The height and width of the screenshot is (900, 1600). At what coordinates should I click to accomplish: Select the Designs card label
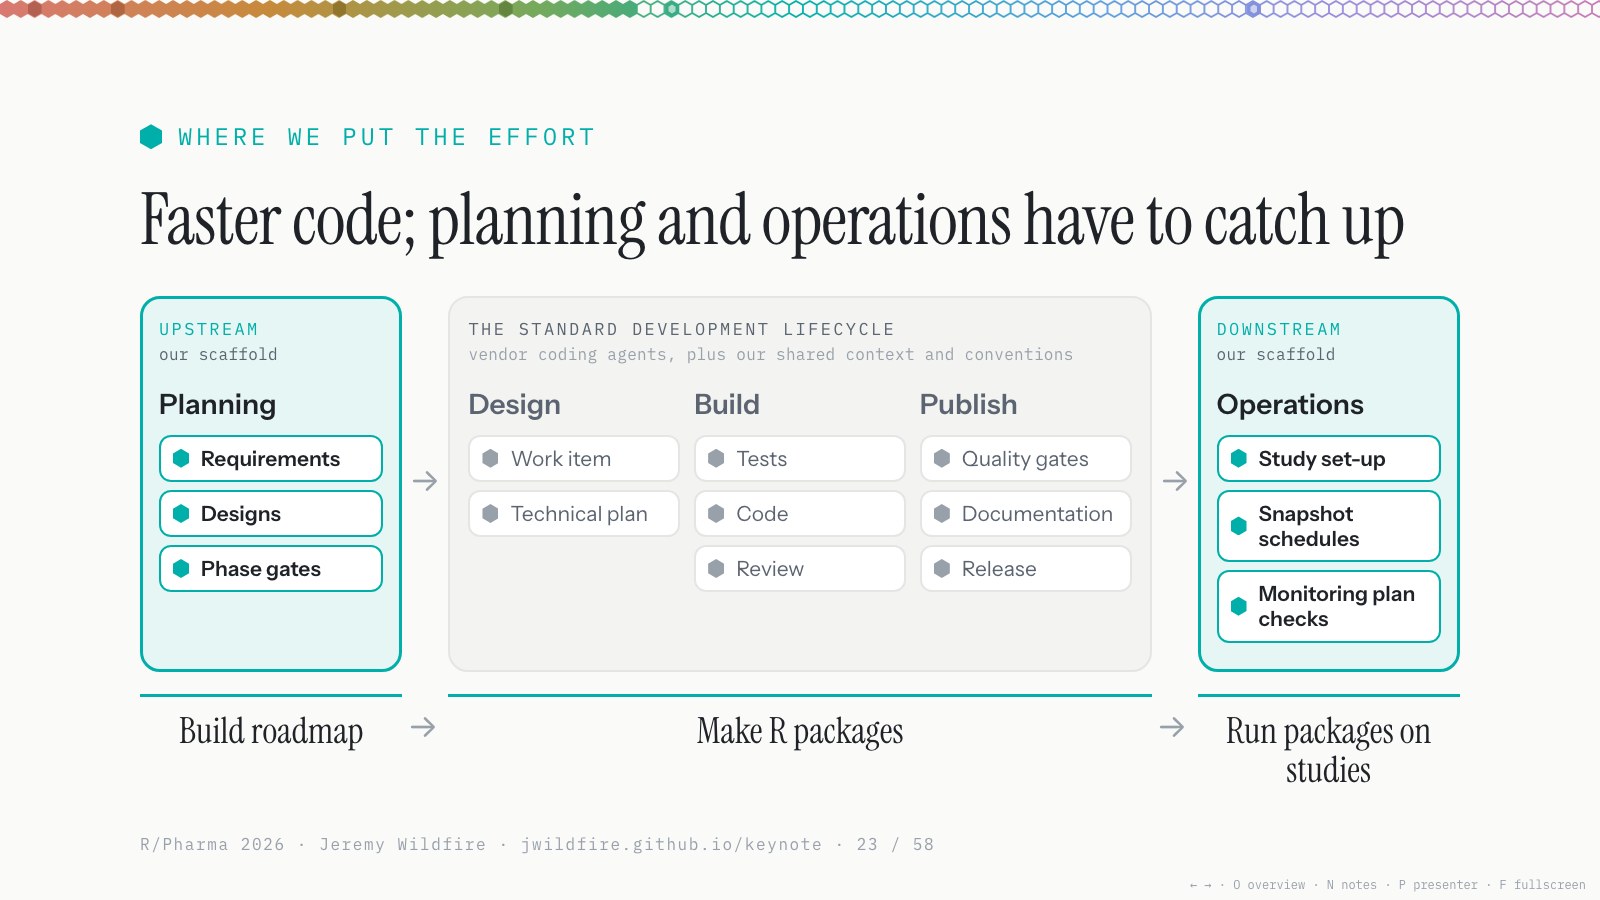click(241, 513)
